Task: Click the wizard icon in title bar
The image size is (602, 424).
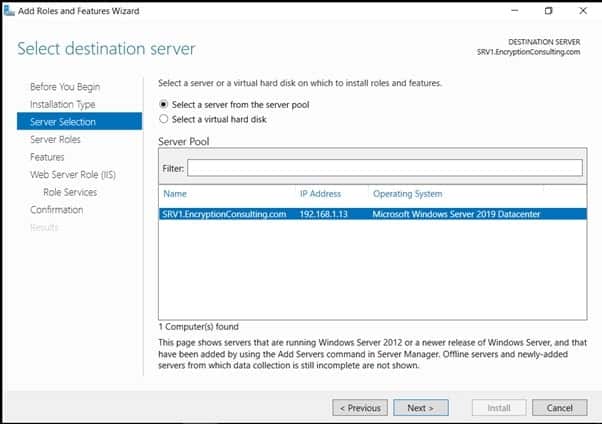Action: 9,10
